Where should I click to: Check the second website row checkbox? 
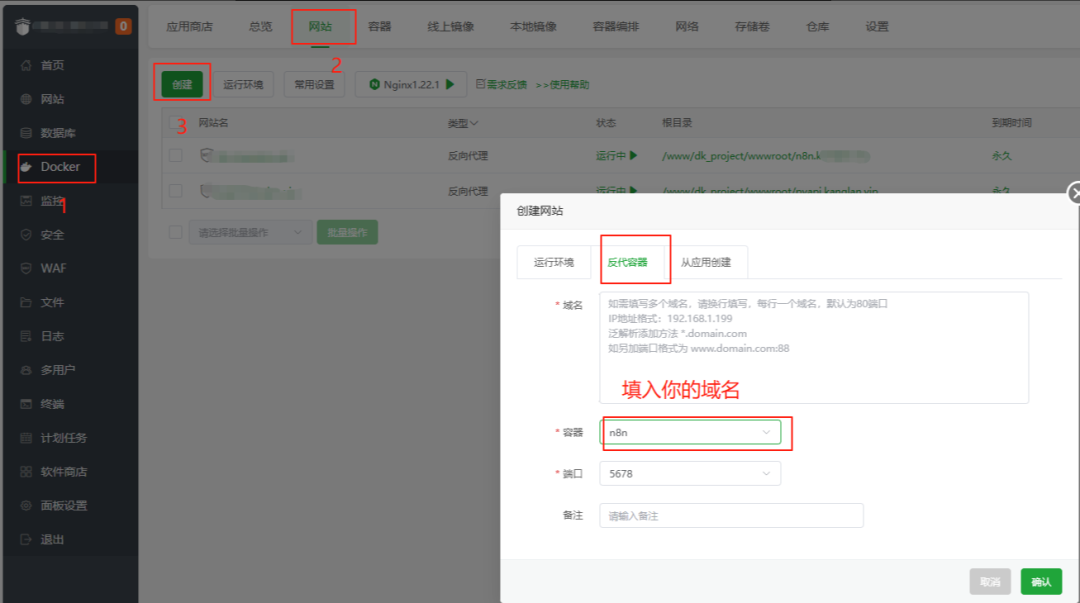click(176, 191)
